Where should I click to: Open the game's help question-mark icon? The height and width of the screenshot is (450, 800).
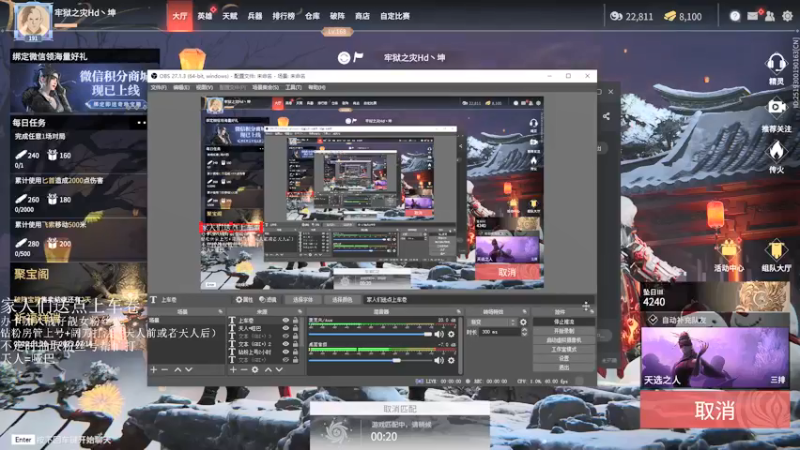735,16
